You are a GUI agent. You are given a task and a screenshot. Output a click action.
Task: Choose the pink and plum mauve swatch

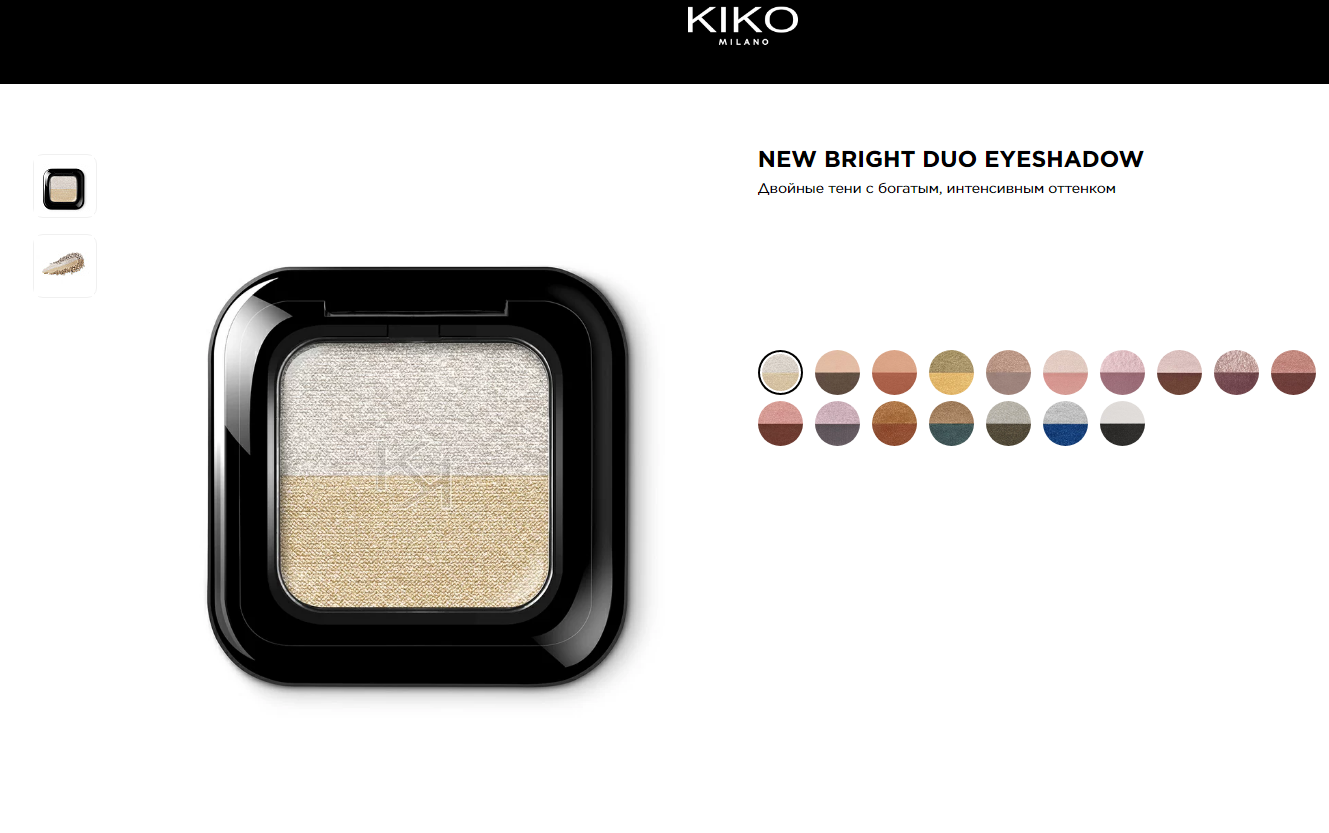[x=1122, y=373]
